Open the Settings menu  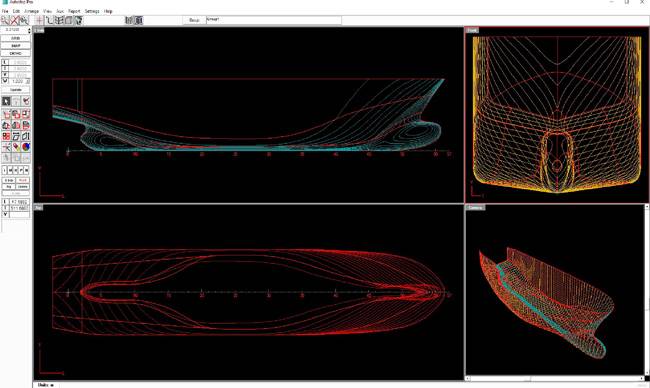coord(92,11)
